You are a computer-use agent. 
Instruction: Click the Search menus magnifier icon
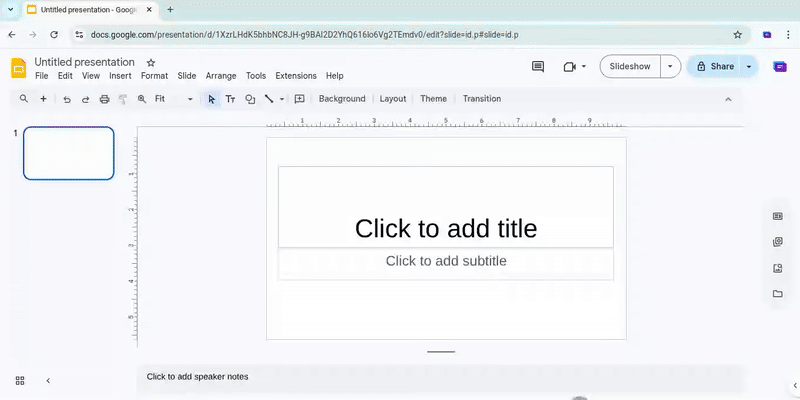pos(24,99)
